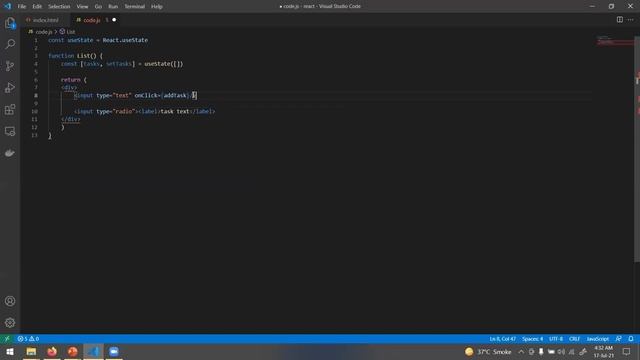Open the Accounts menu icon
Screen dimensions: 640x360
10,301
